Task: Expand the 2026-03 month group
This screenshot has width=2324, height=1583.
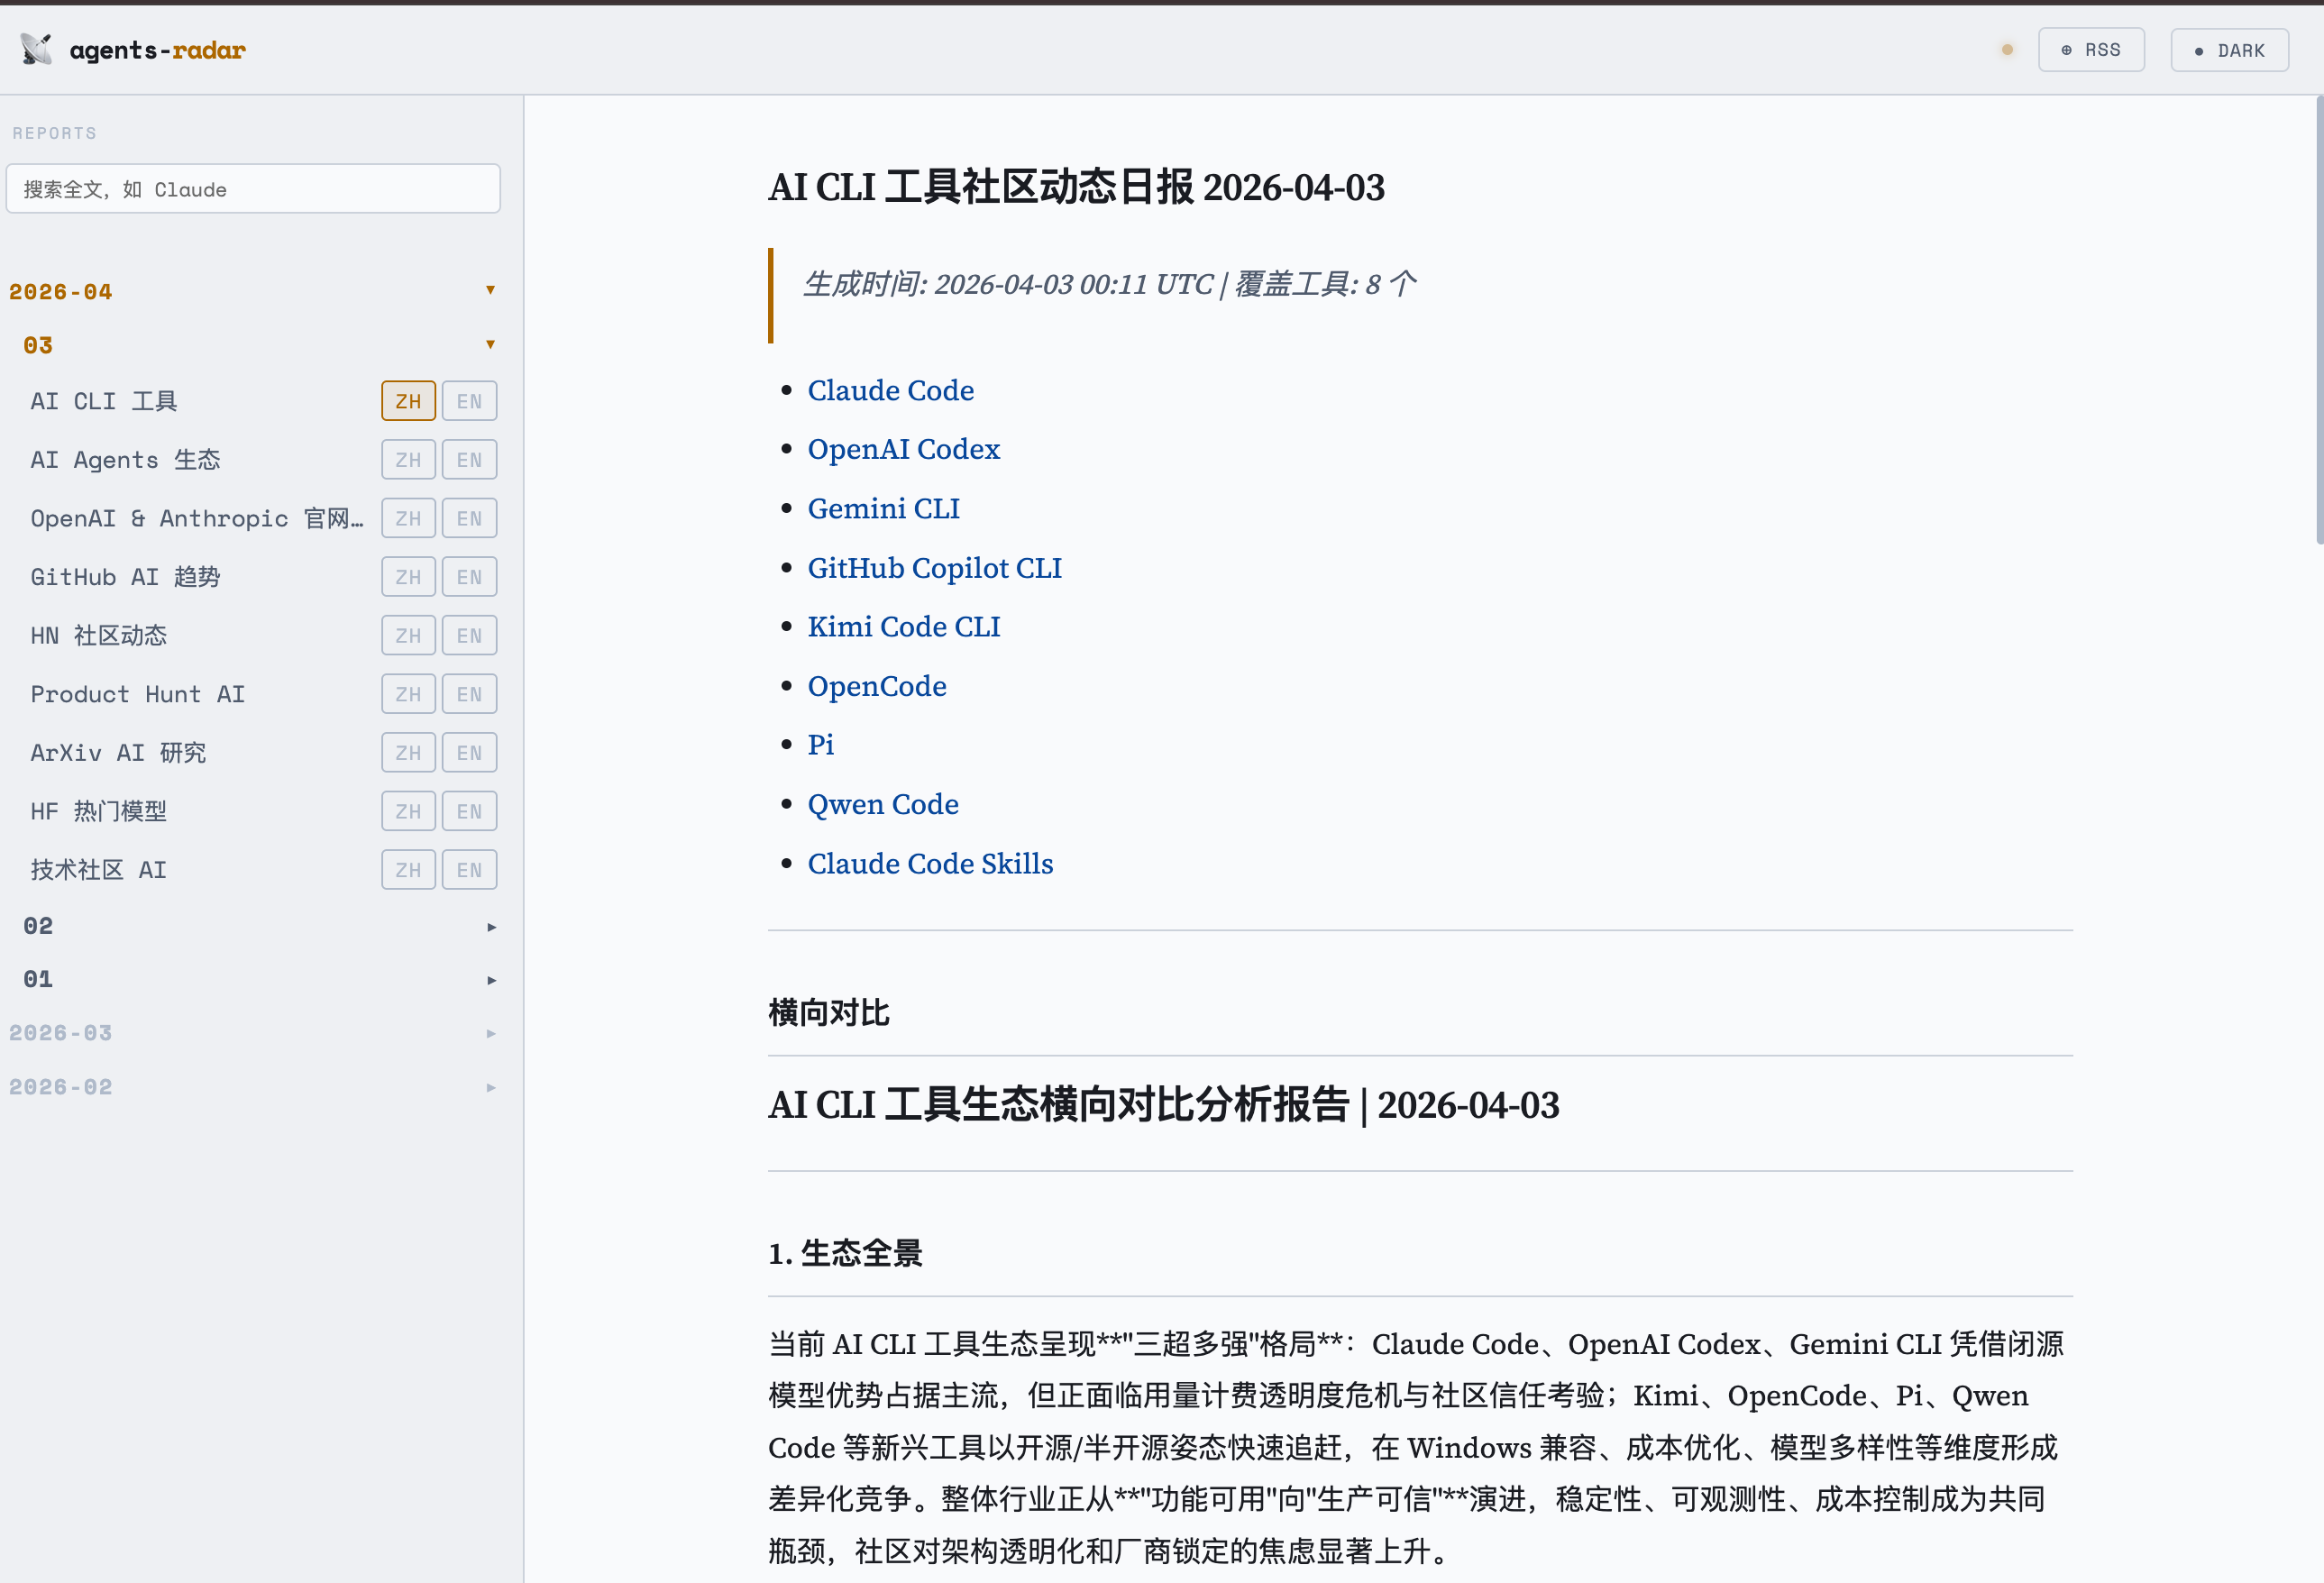Action: coord(253,1033)
